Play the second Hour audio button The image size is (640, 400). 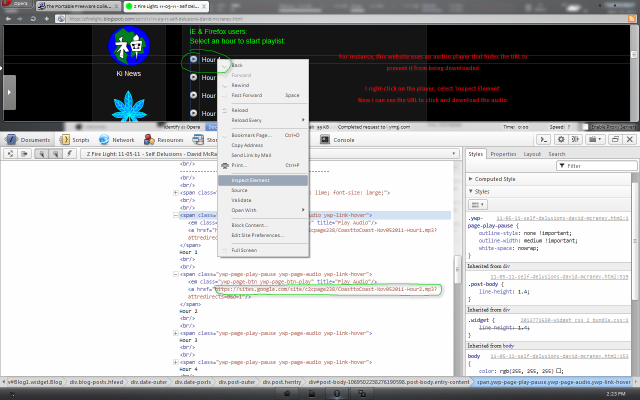pyautogui.click(x=193, y=77)
